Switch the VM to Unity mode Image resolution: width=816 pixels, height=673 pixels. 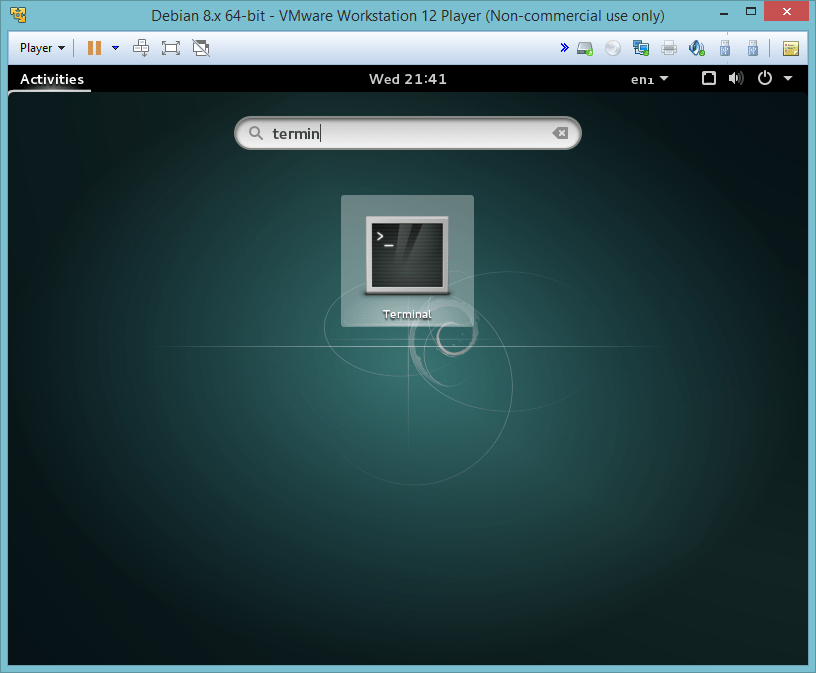point(201,47)
